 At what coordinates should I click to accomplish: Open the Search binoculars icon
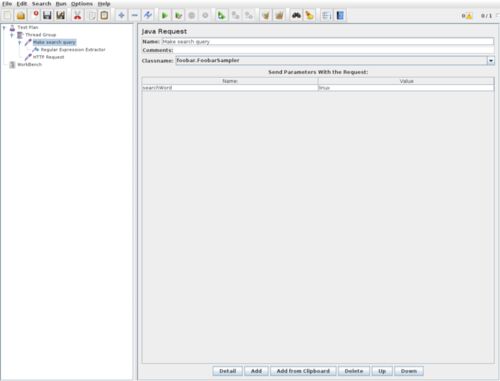[x=296, y=15]
